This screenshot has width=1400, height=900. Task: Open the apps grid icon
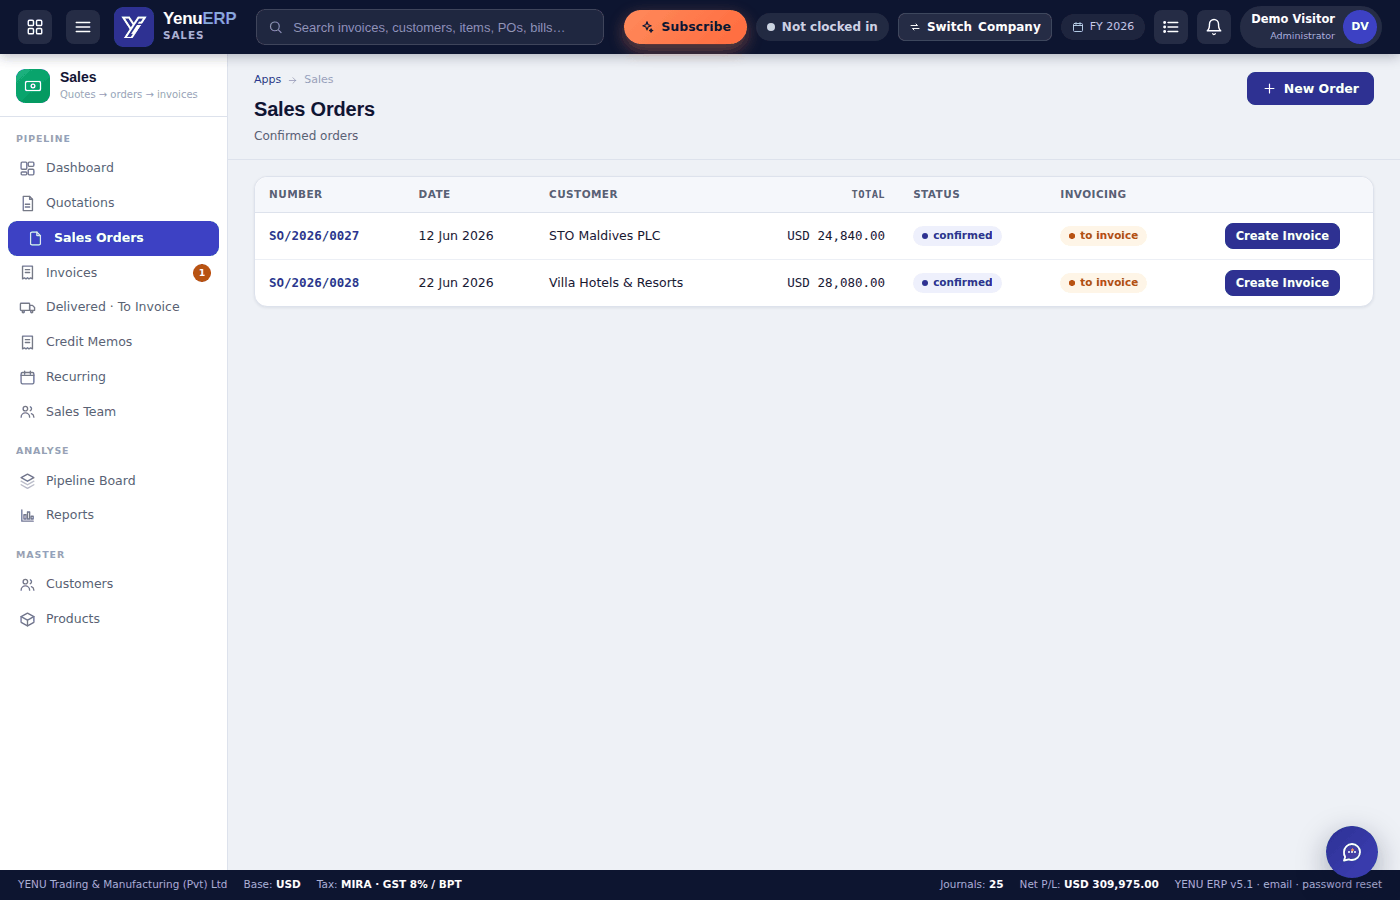click(35, 27)
